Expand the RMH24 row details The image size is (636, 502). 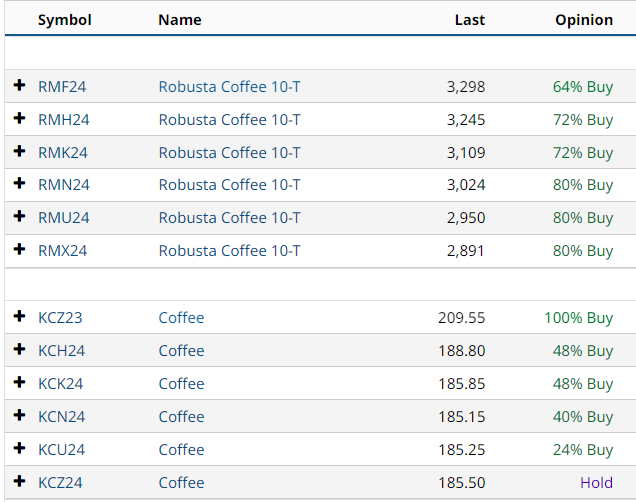(19, 119)
